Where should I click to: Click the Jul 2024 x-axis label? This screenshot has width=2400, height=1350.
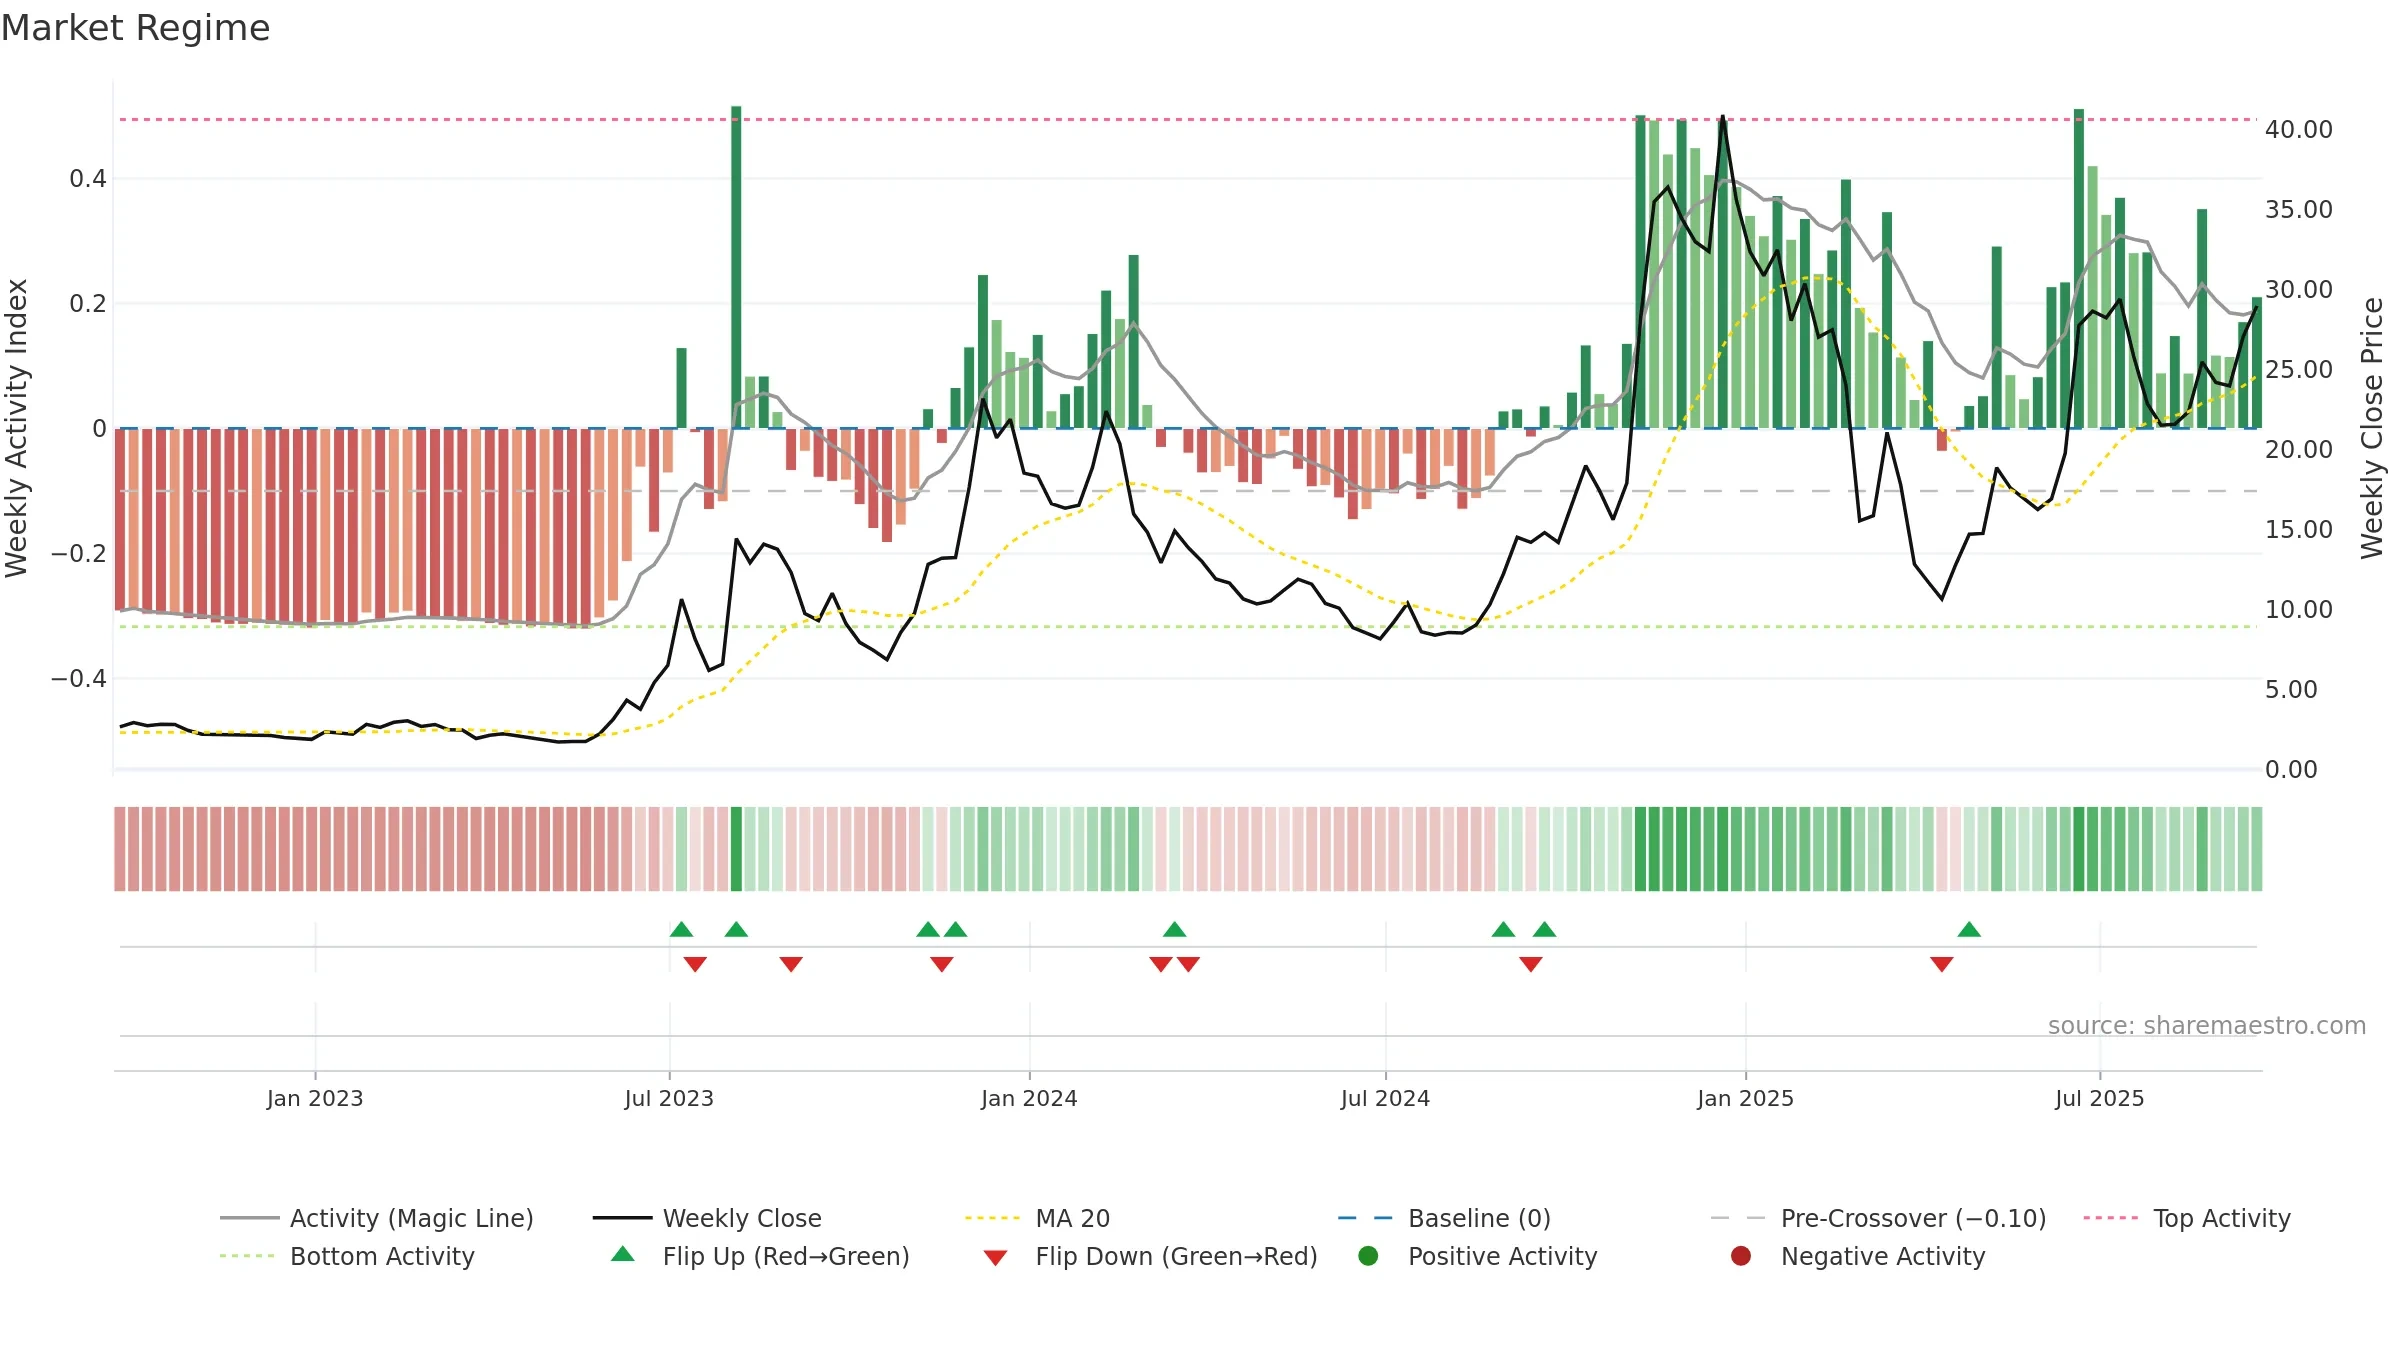click(x=1385, y=1098)
